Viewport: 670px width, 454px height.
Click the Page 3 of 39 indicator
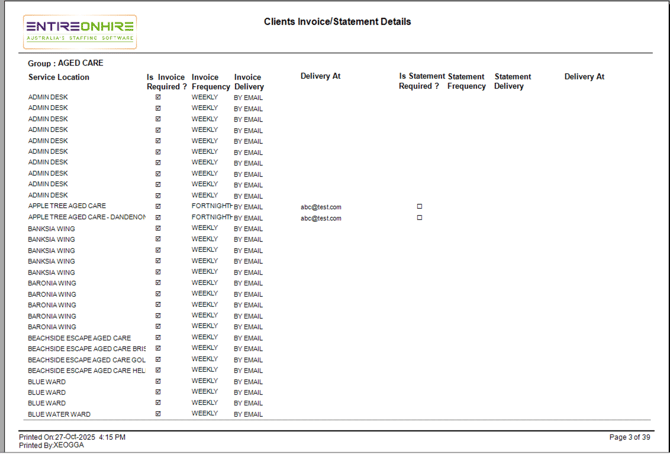pos(631,437)
